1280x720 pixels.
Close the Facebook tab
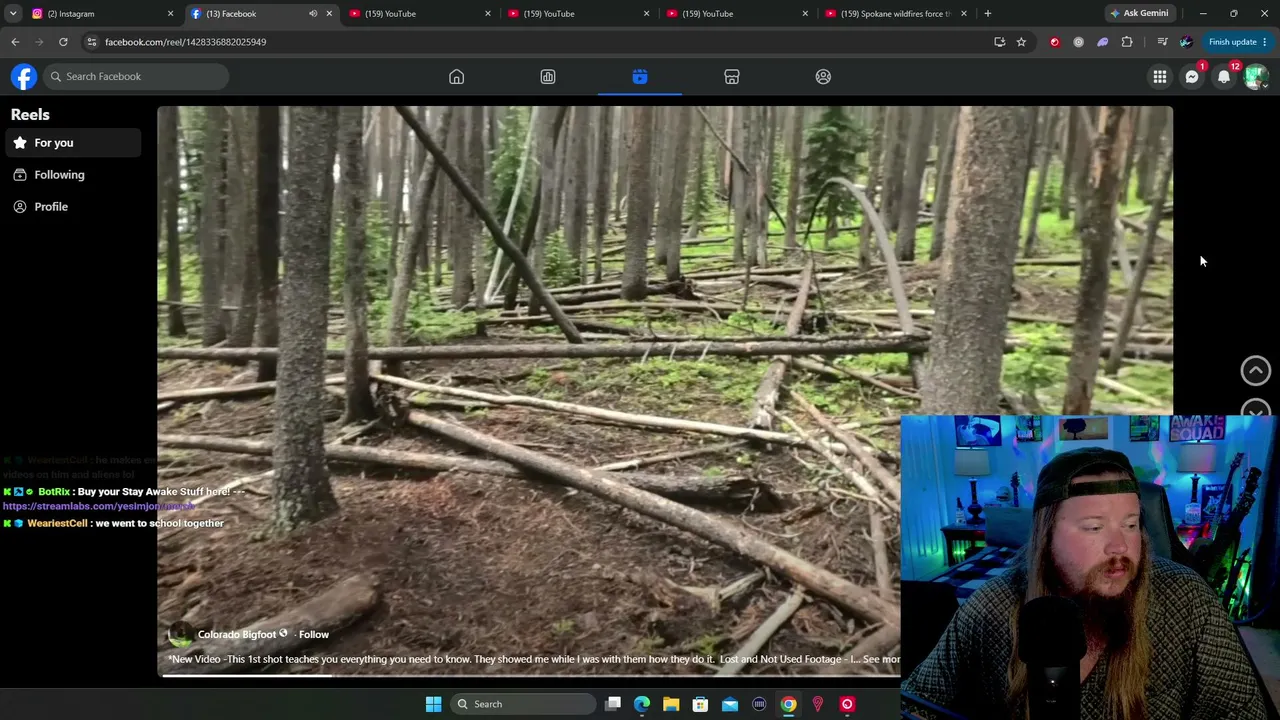(329, 14)
